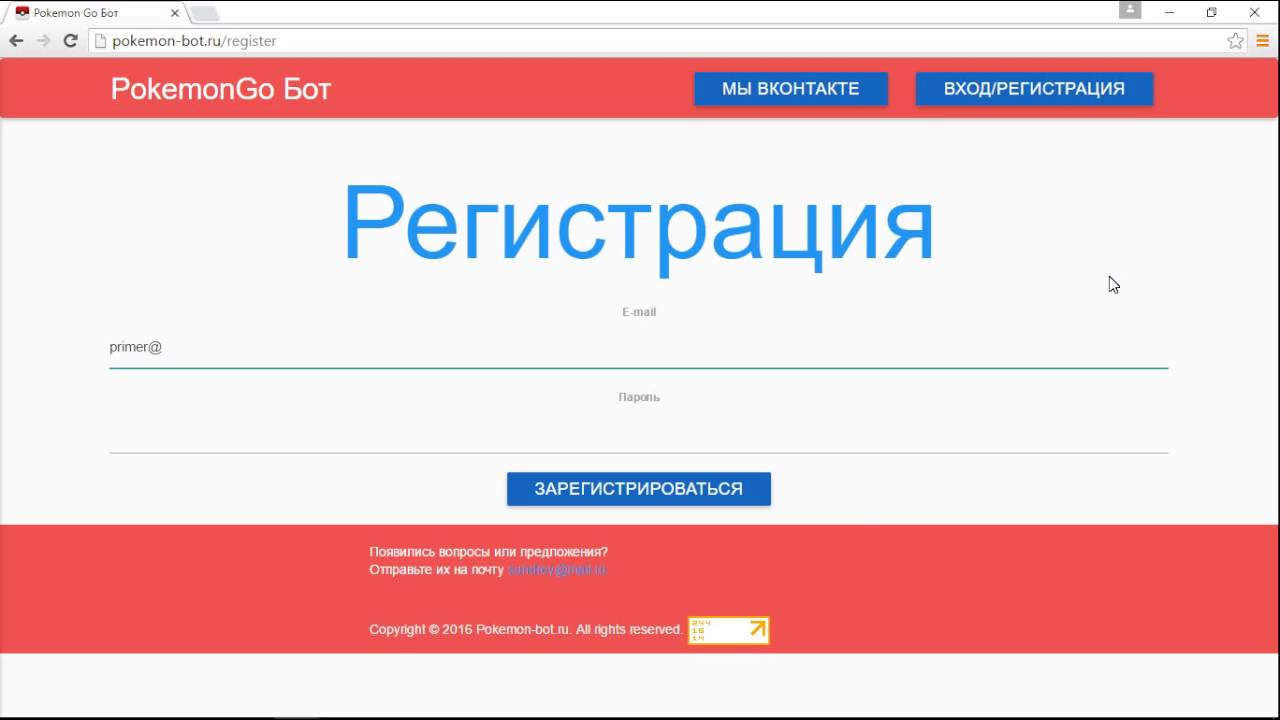The image size is (1280, 720).
Task: Click the page icon in the address bar
Action: coord(99,41)
